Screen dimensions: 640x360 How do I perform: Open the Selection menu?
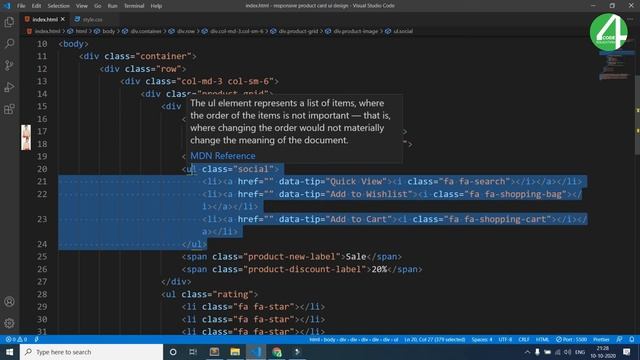tap(58, 6)
